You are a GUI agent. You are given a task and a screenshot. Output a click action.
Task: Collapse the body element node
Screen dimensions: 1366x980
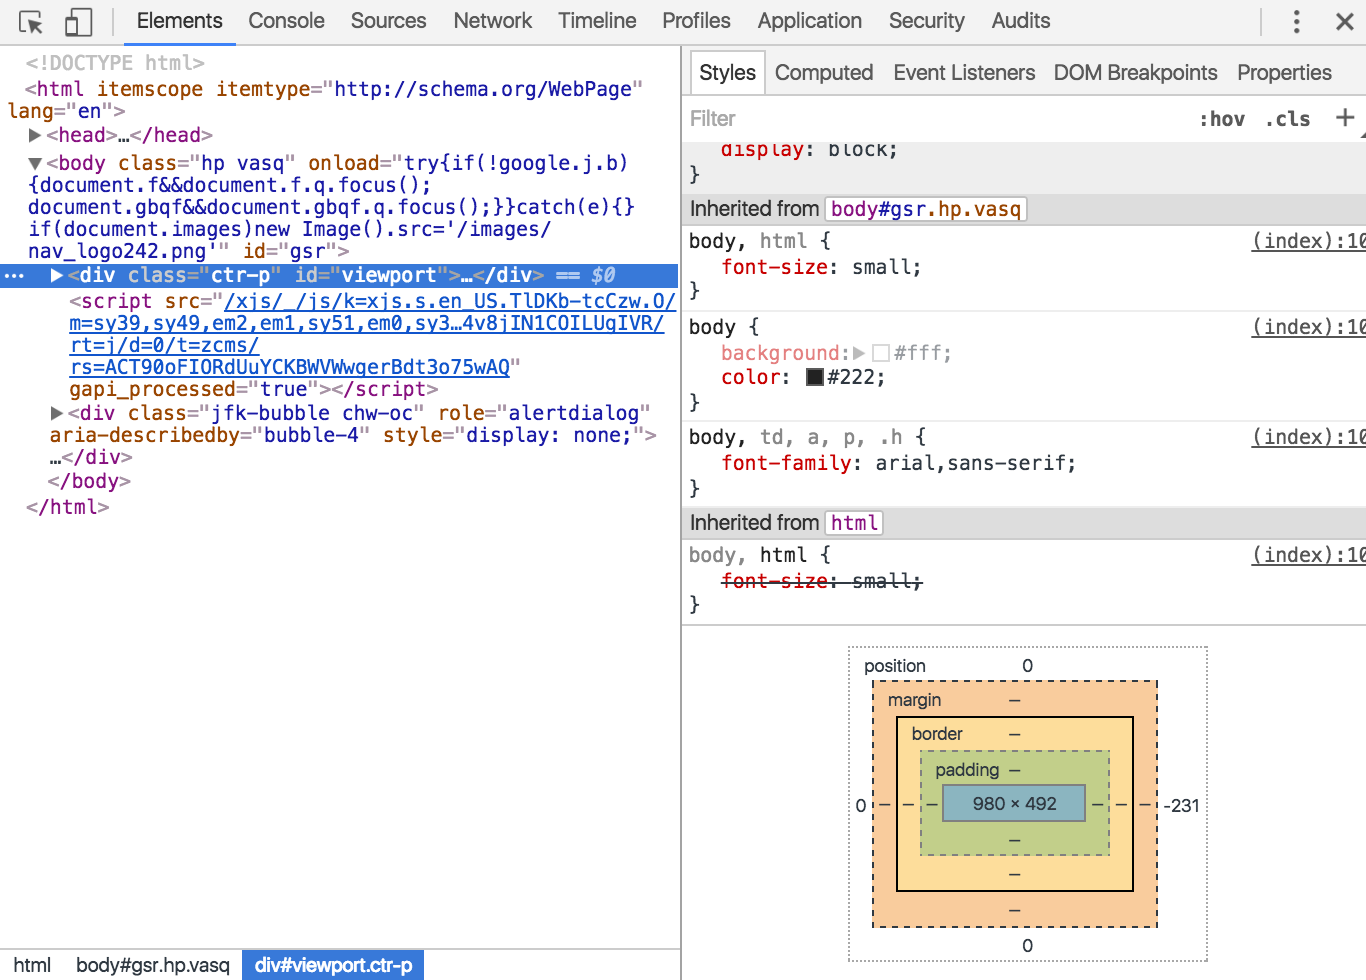(x=35, y=163)
